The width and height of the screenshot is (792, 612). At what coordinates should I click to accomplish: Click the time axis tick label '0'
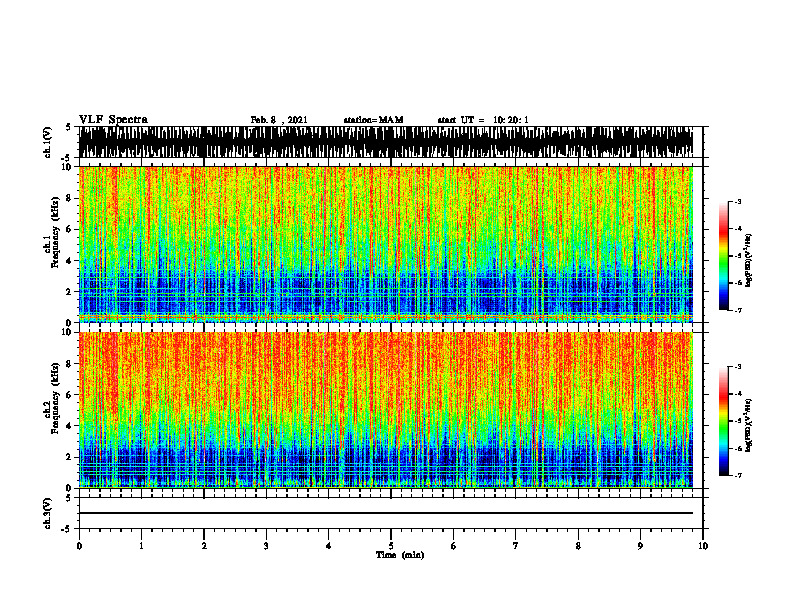point(79,546)
